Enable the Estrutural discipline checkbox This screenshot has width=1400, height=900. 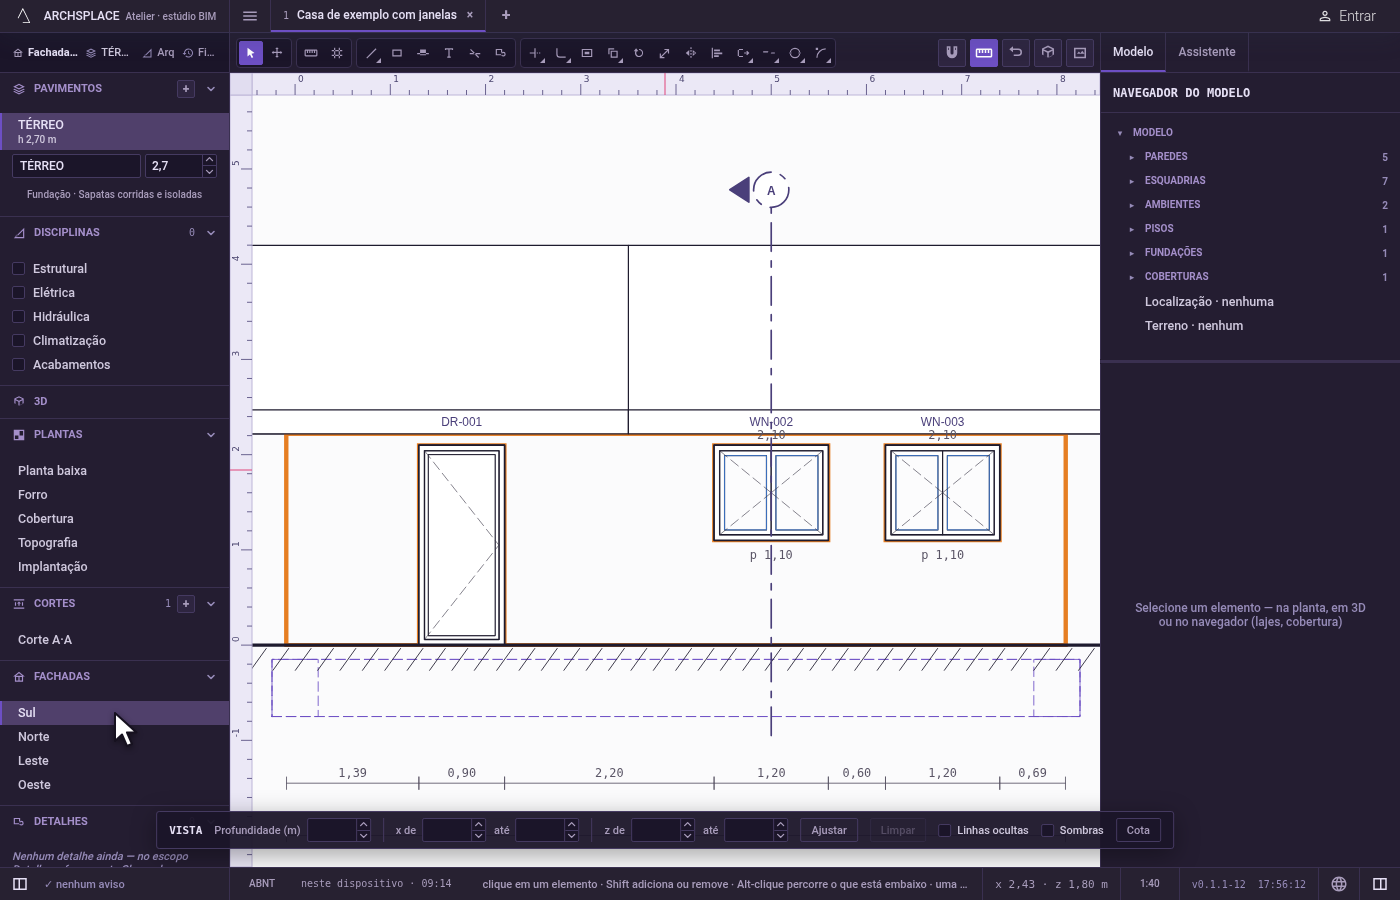(x=18, y=269)
